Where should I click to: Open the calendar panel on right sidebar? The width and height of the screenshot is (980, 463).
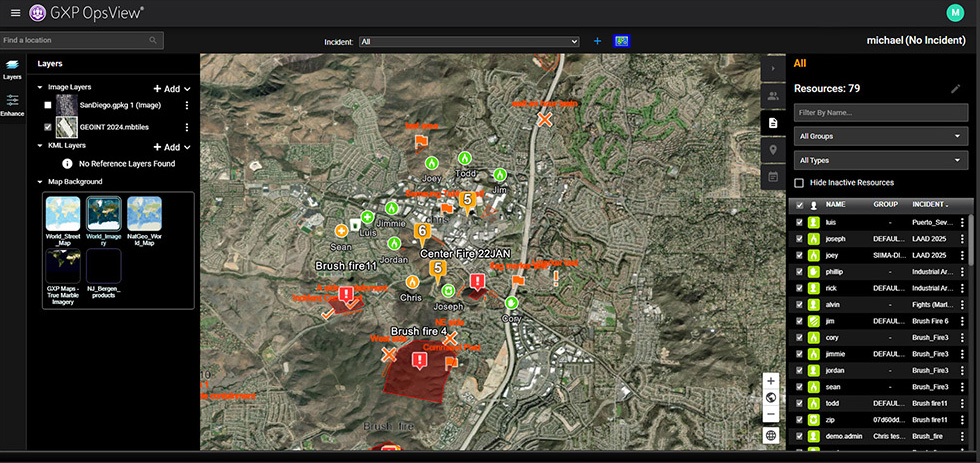[772, 177]
